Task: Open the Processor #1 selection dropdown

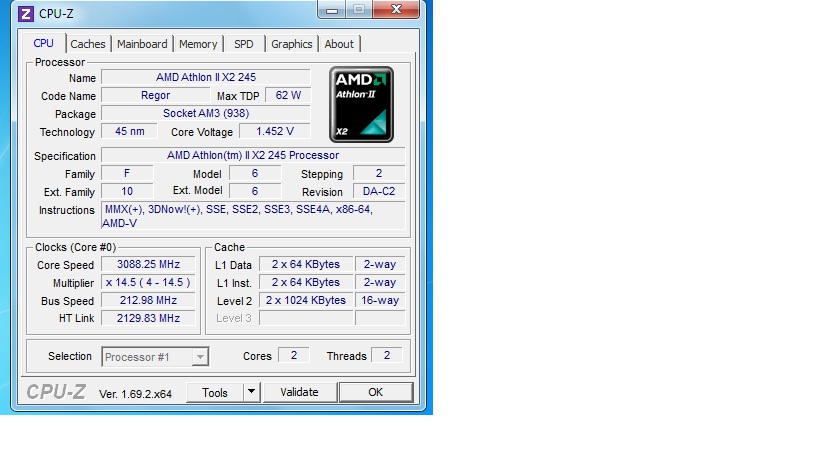Action: [155, 357]
